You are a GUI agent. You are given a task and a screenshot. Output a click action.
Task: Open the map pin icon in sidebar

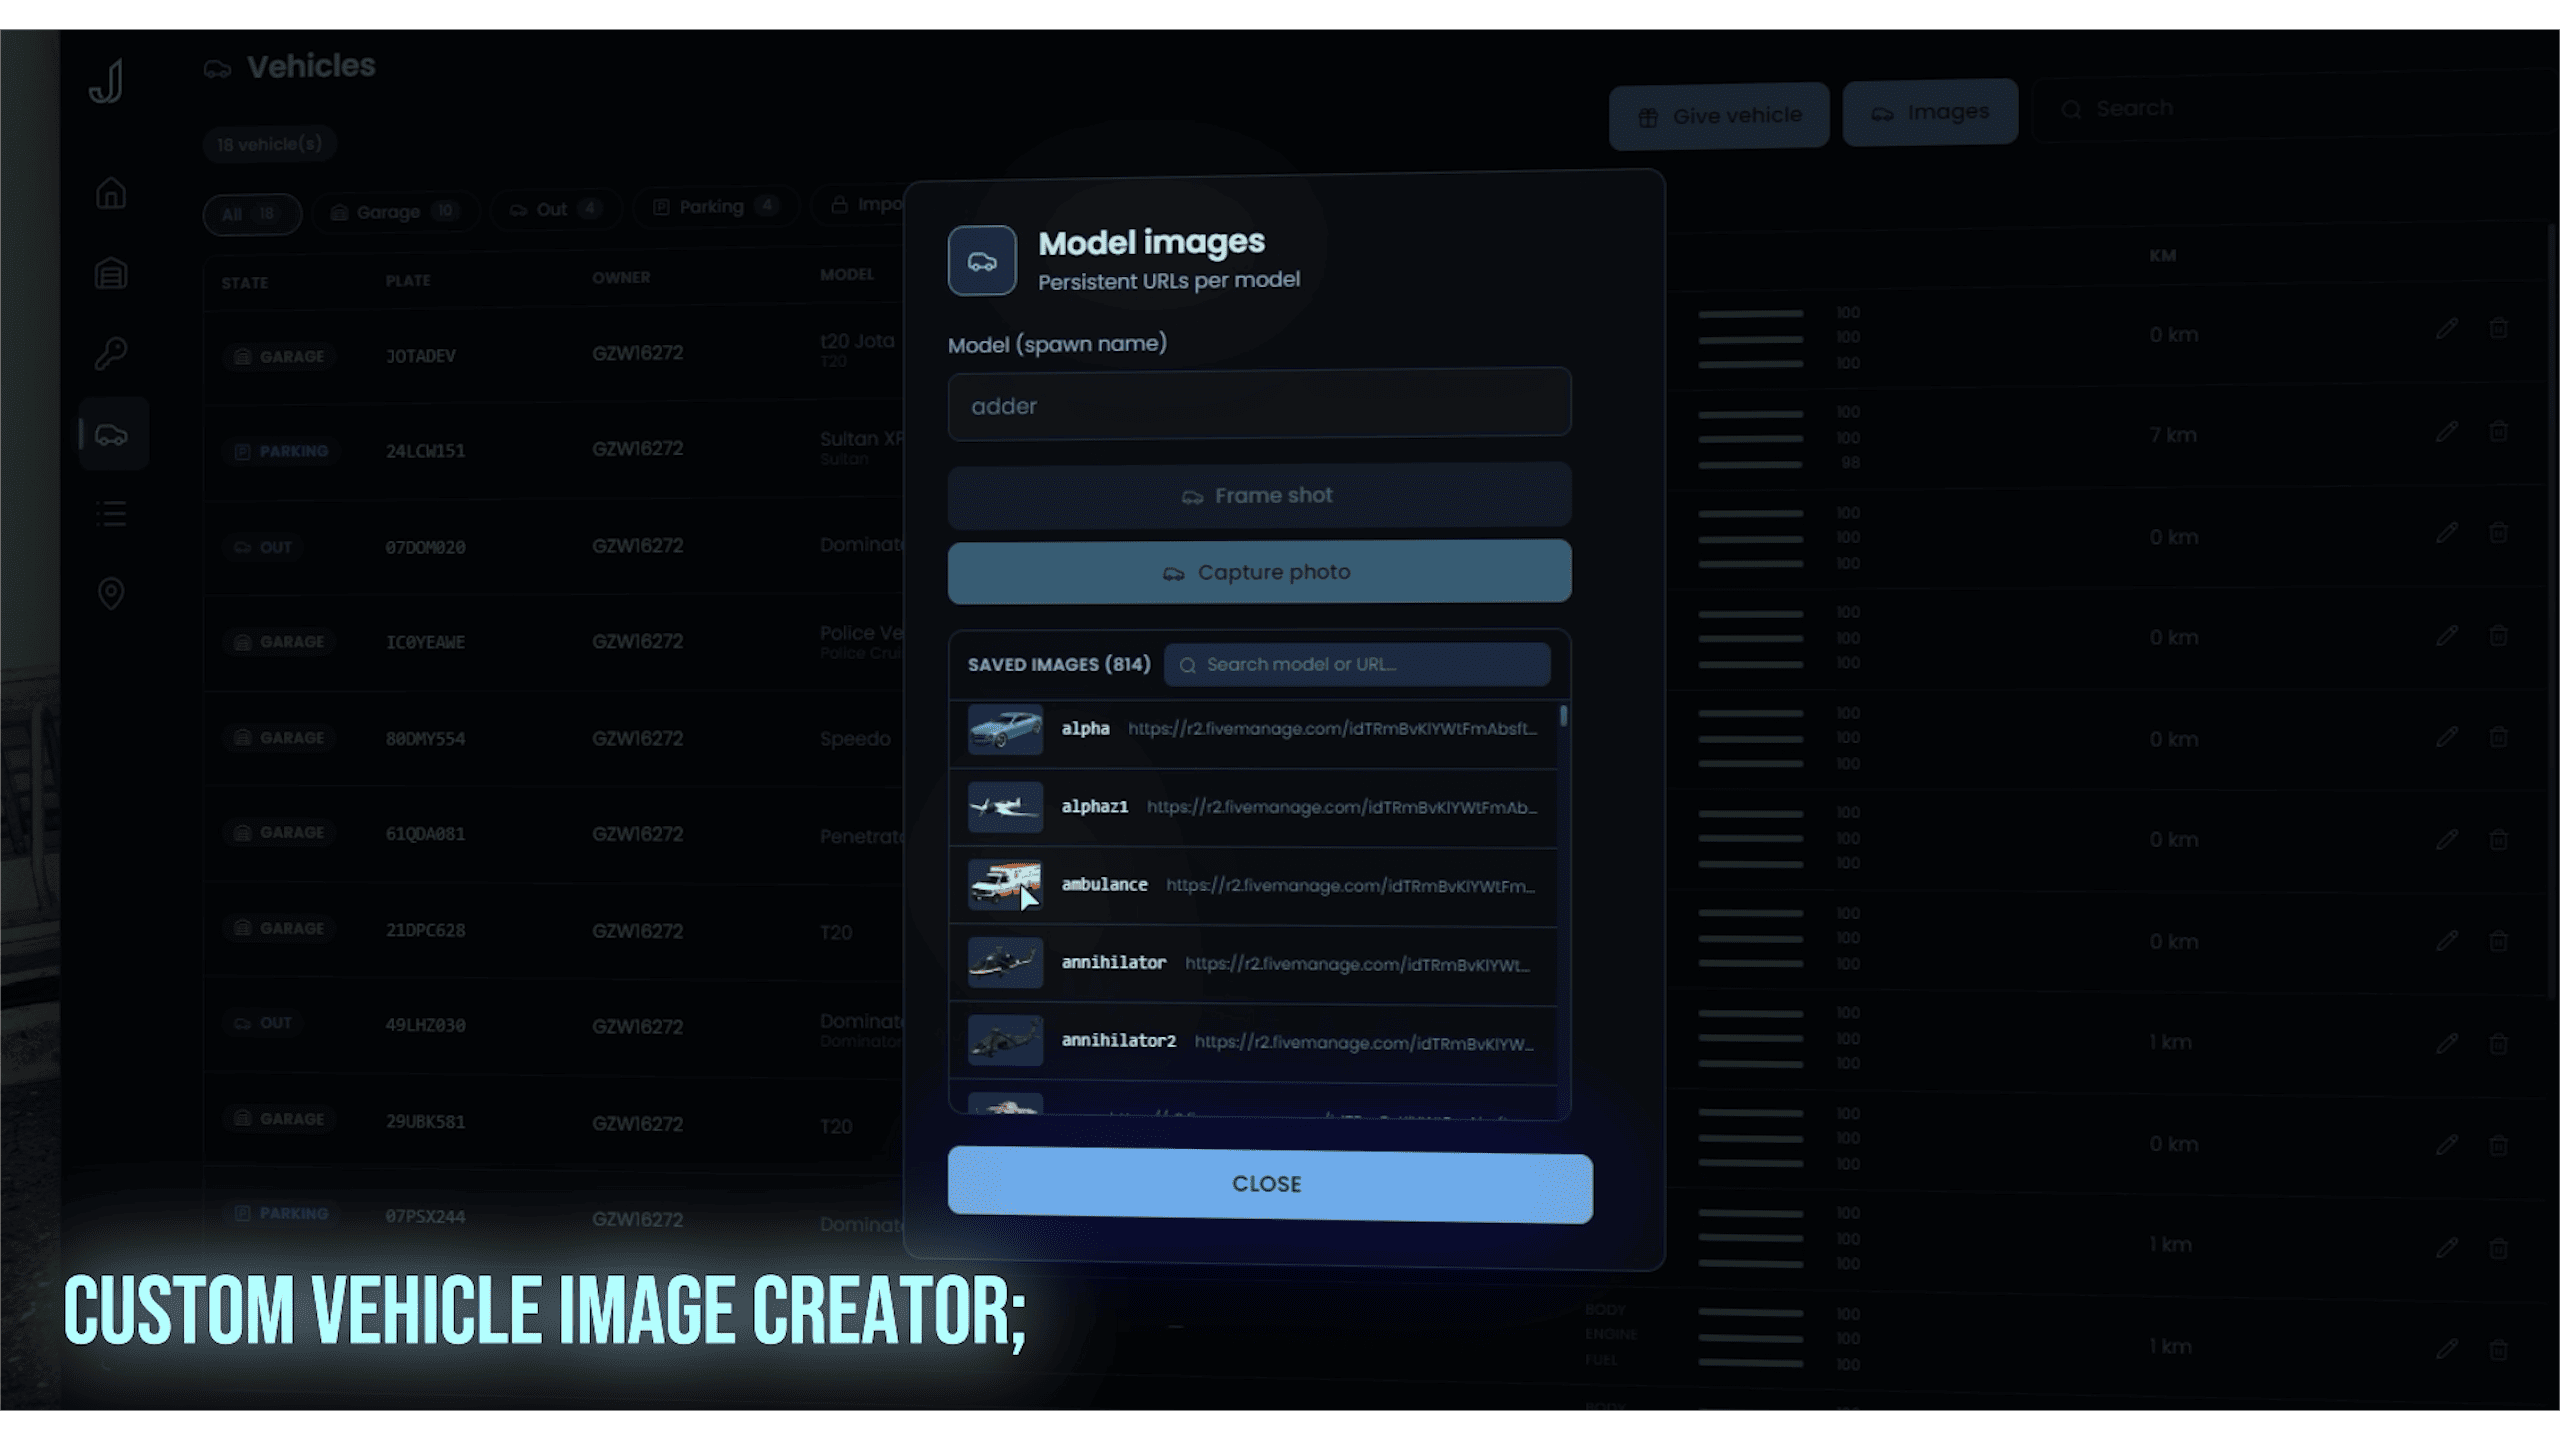111,593
